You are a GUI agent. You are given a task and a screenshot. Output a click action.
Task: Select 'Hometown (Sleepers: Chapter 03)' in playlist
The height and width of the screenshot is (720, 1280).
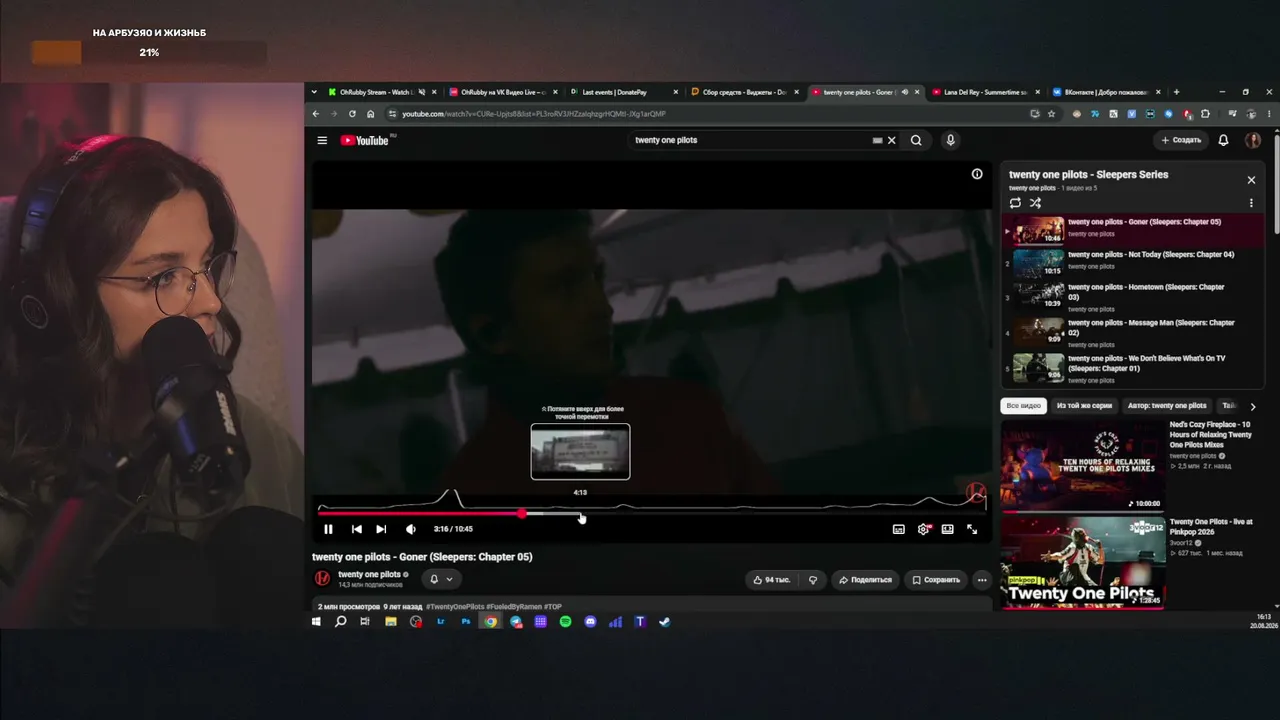click(x=1133, y=297)
